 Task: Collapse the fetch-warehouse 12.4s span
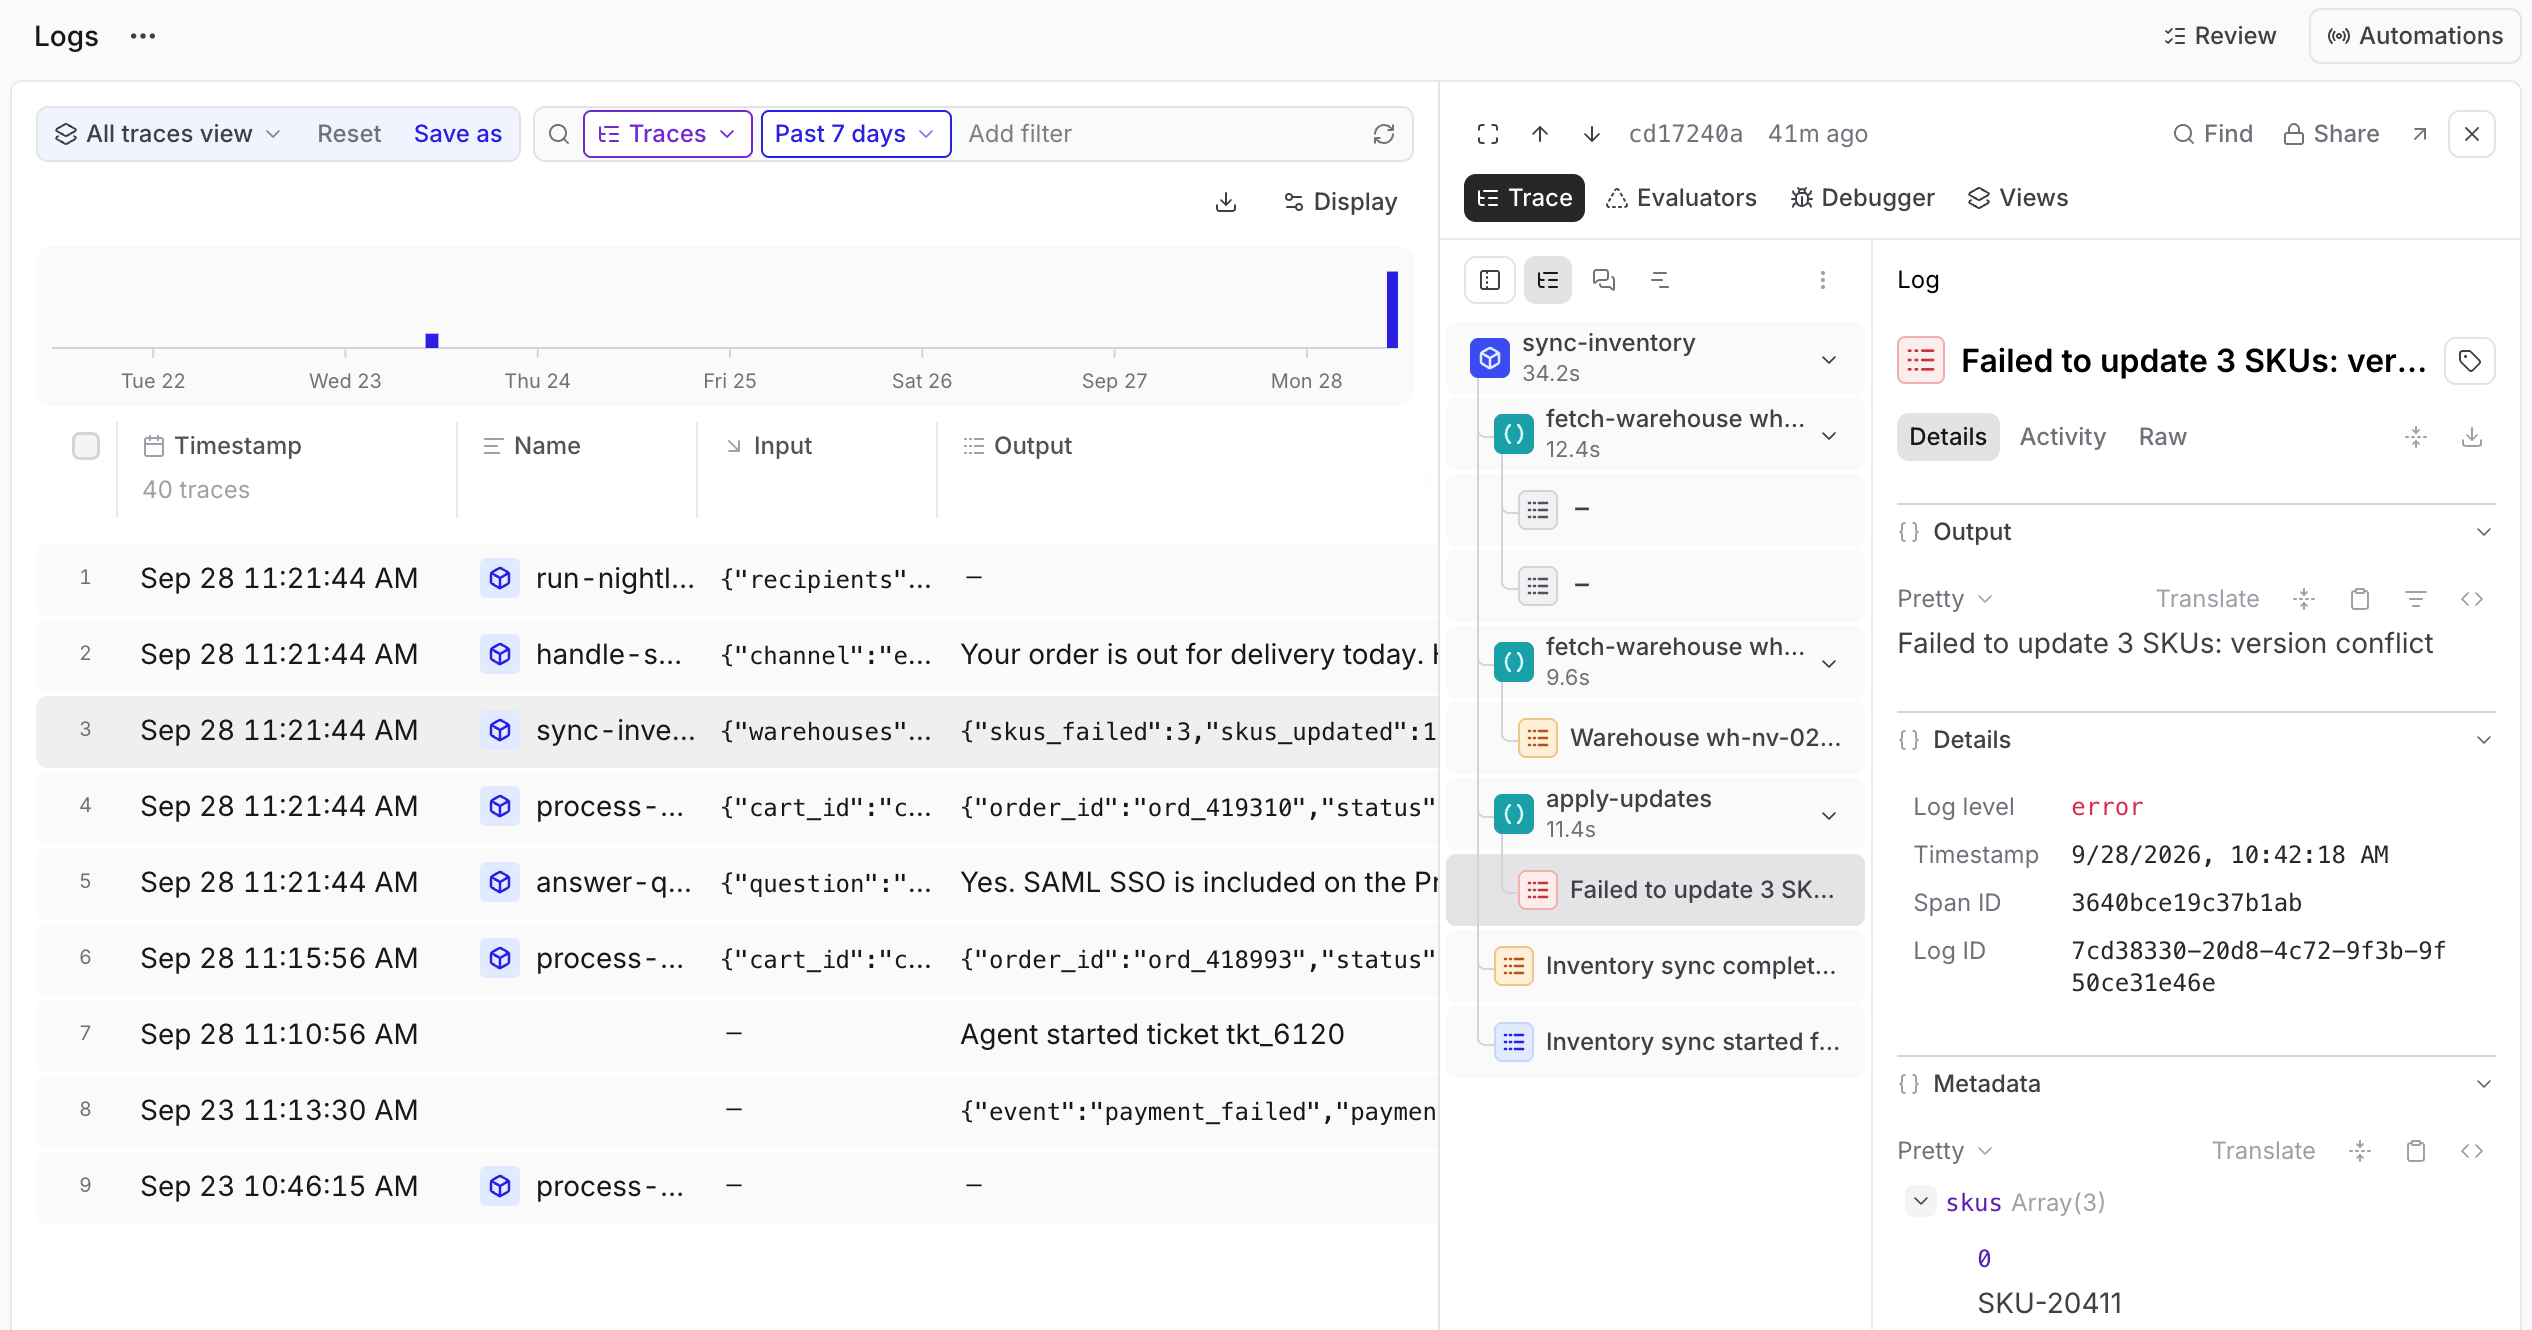(x=1829, y=435)
